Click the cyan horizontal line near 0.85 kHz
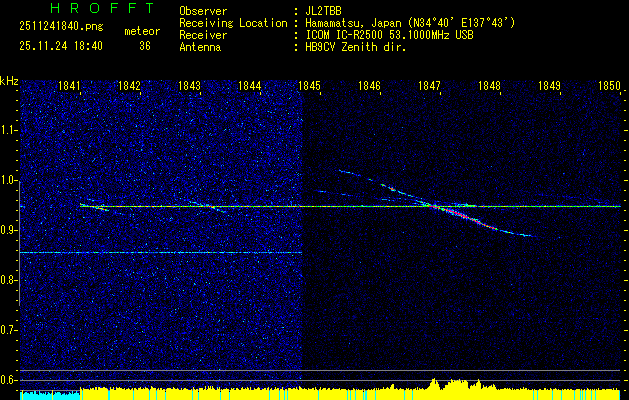Viewport: 629px width, 400px height. click(x=160, y=253)
